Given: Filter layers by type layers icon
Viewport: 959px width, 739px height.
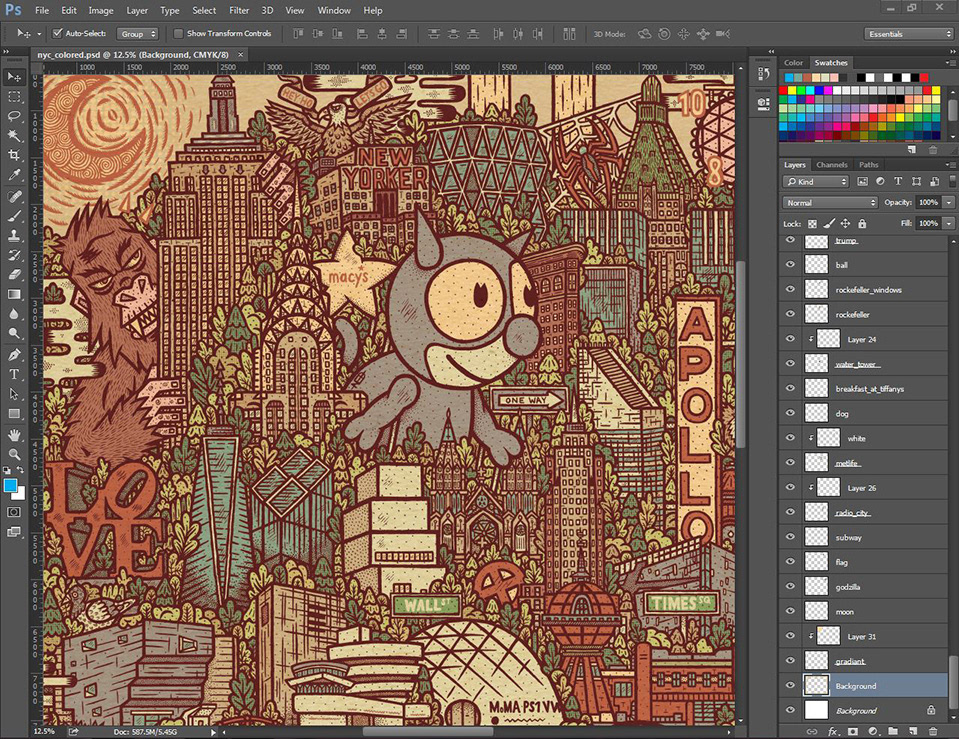Looking at the screenshot, I should [x=898, y=181].
